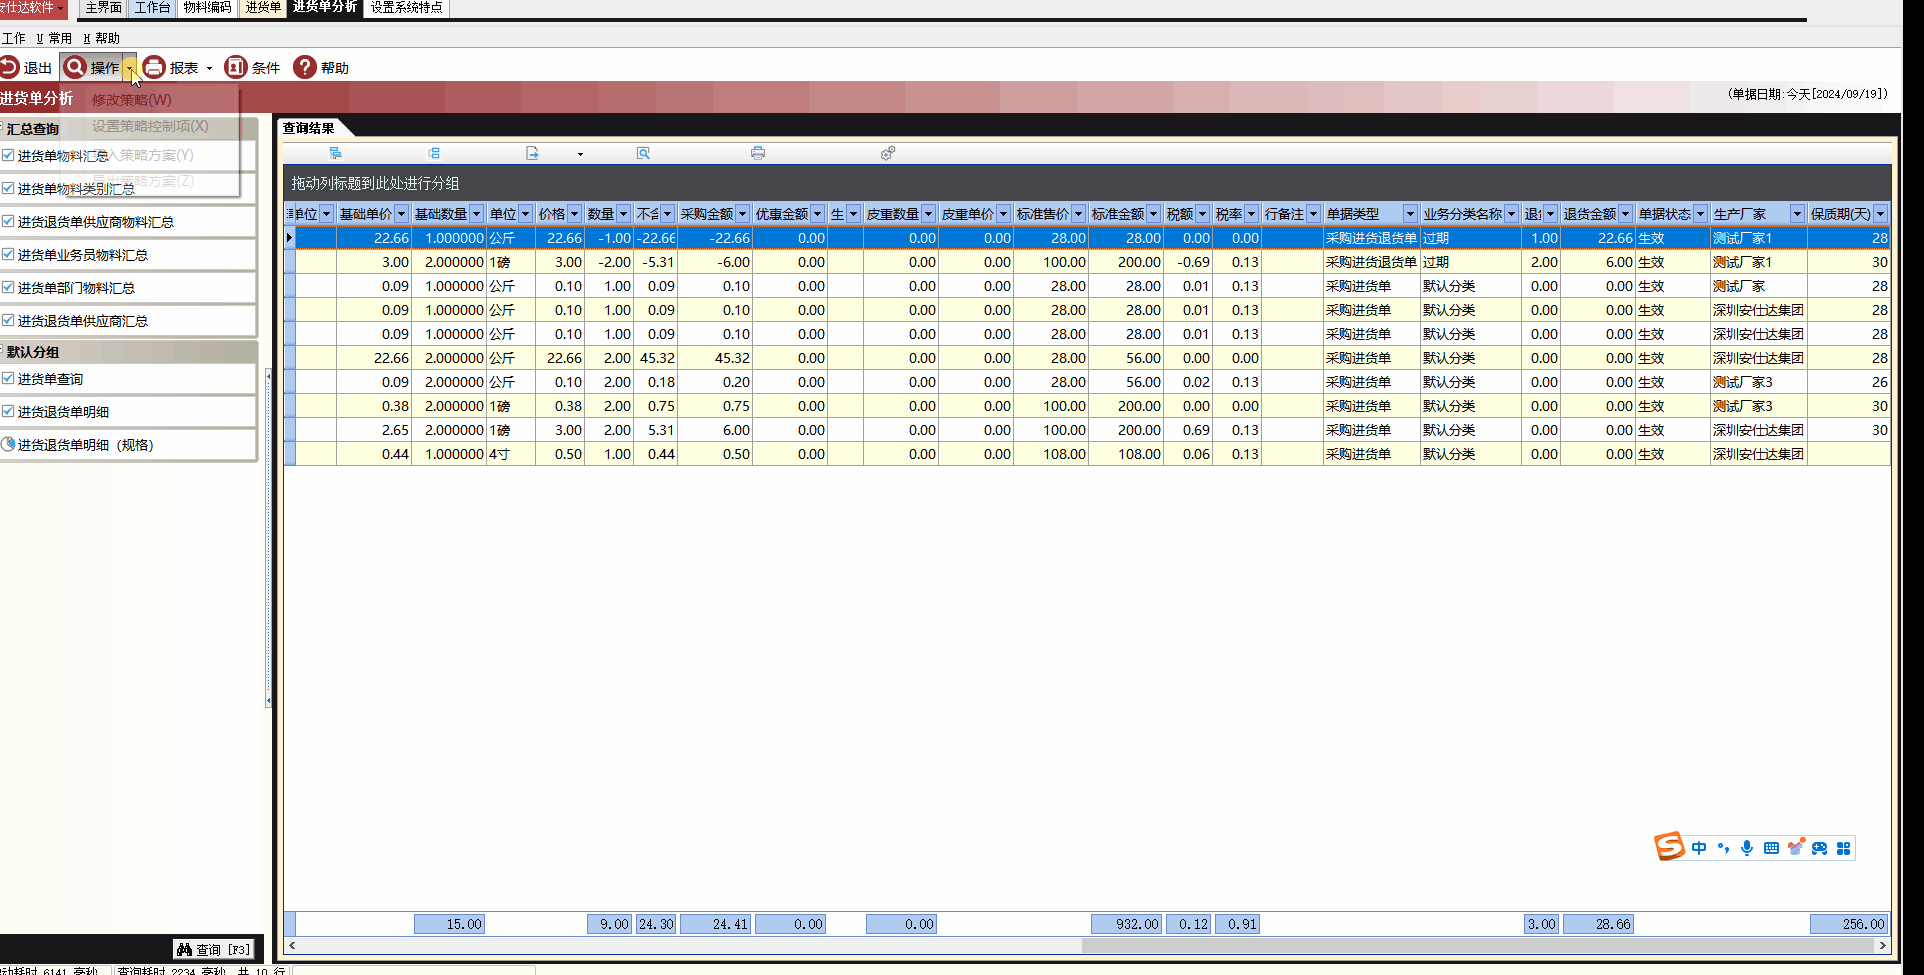
Task: Click the 查询 [F3] button
Action: [213, 949]
